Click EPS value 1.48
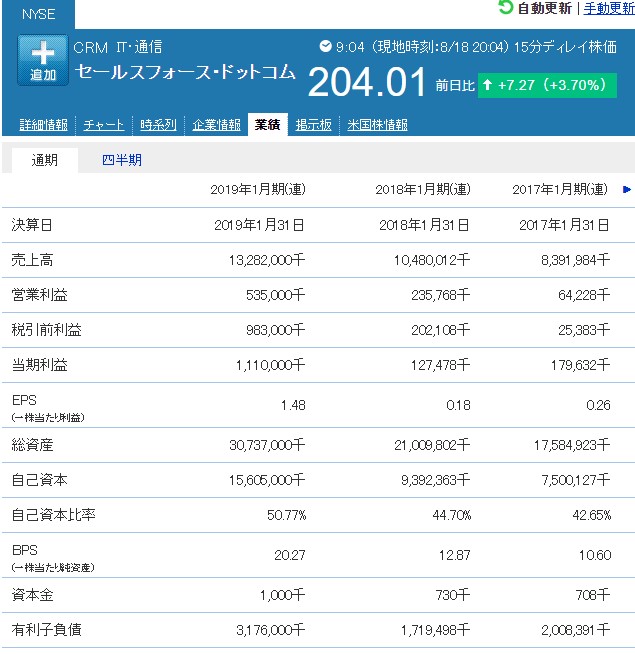 (x=293, y=405)
